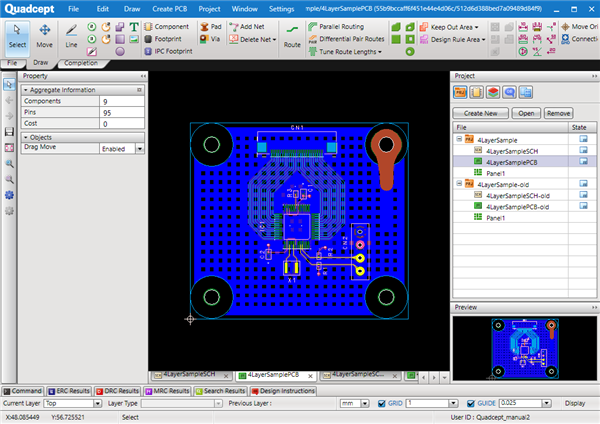Open the mm units dropdown

(x=365, y=403)
